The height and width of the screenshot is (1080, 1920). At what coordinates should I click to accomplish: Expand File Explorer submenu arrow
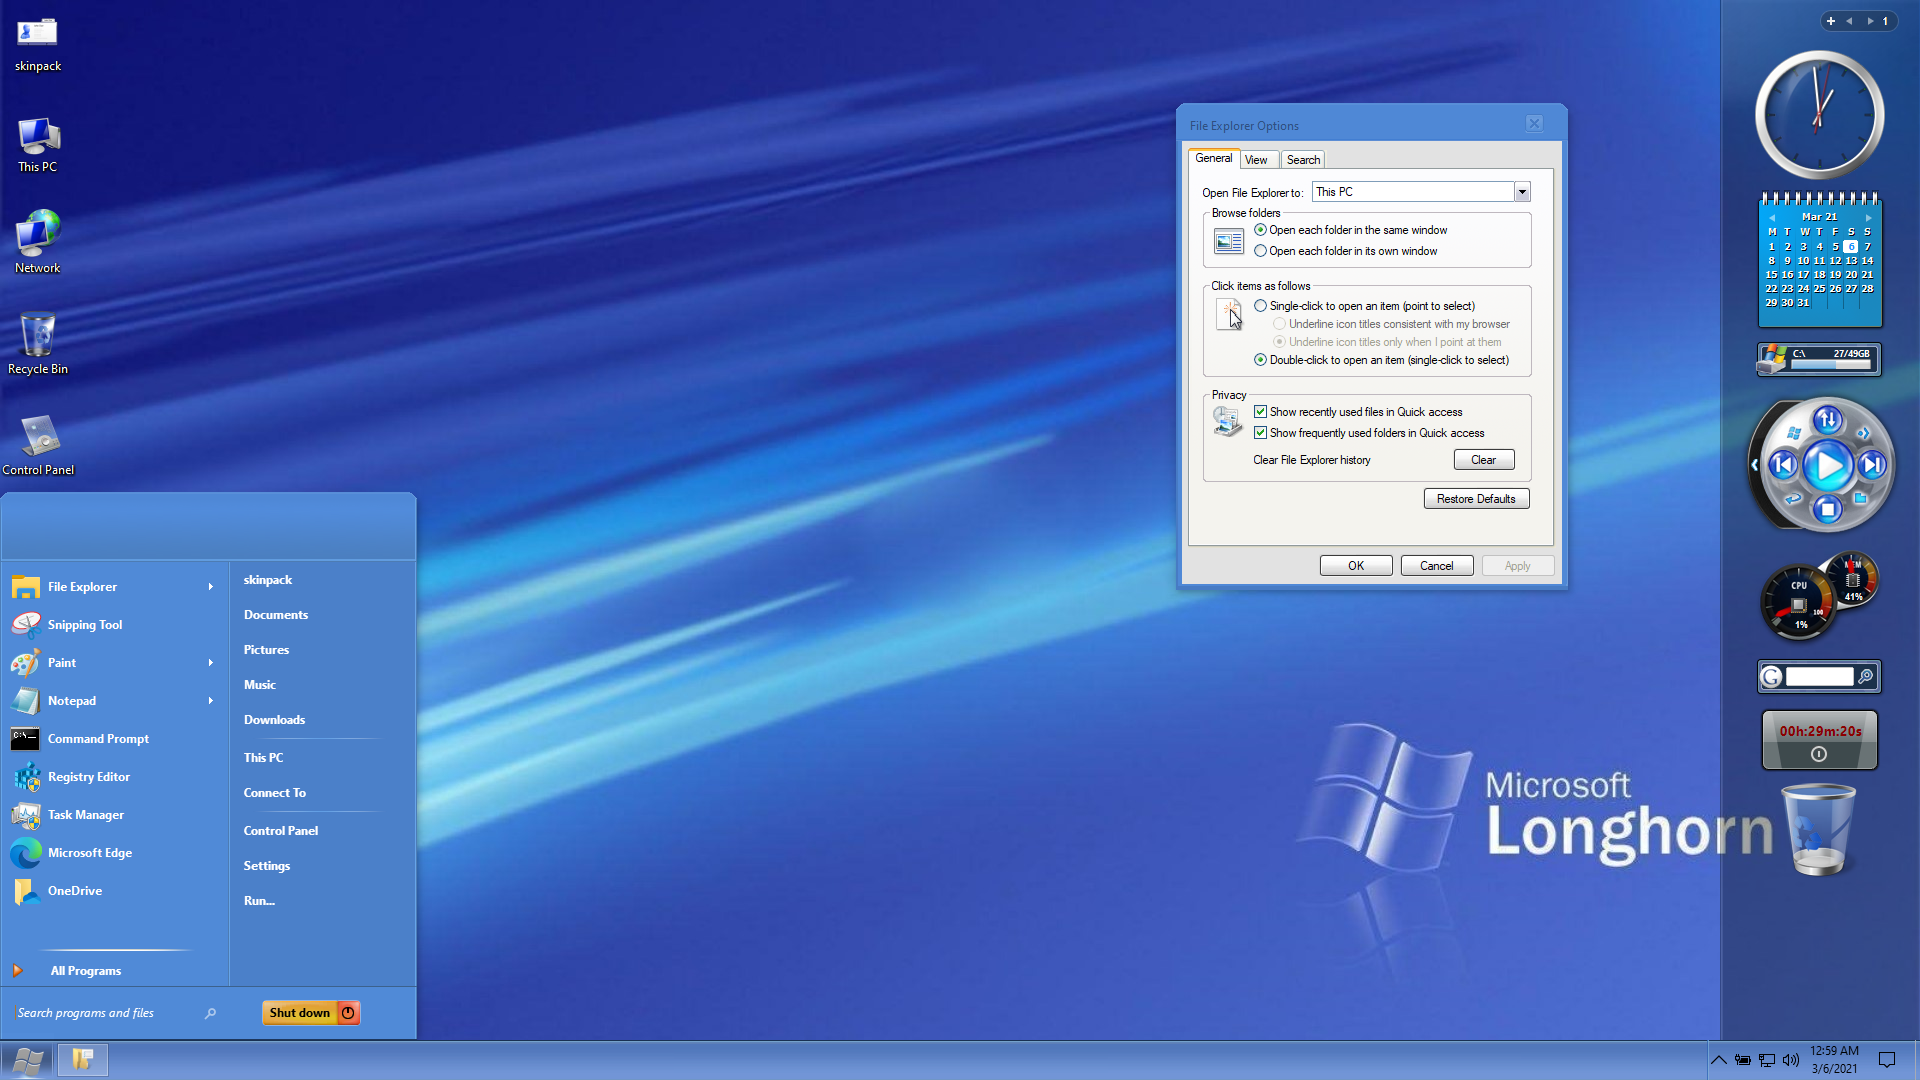(211, 587)
